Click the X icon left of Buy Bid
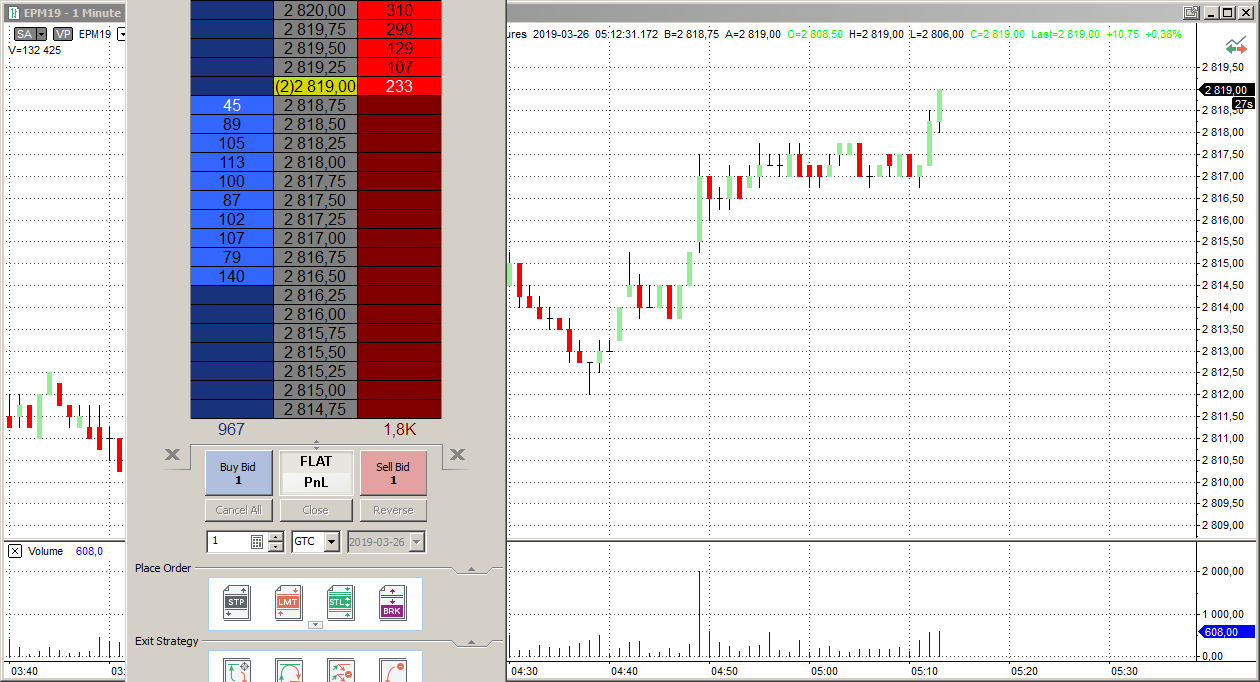Viewport: 1260px width, 682px height. point(172,455)
